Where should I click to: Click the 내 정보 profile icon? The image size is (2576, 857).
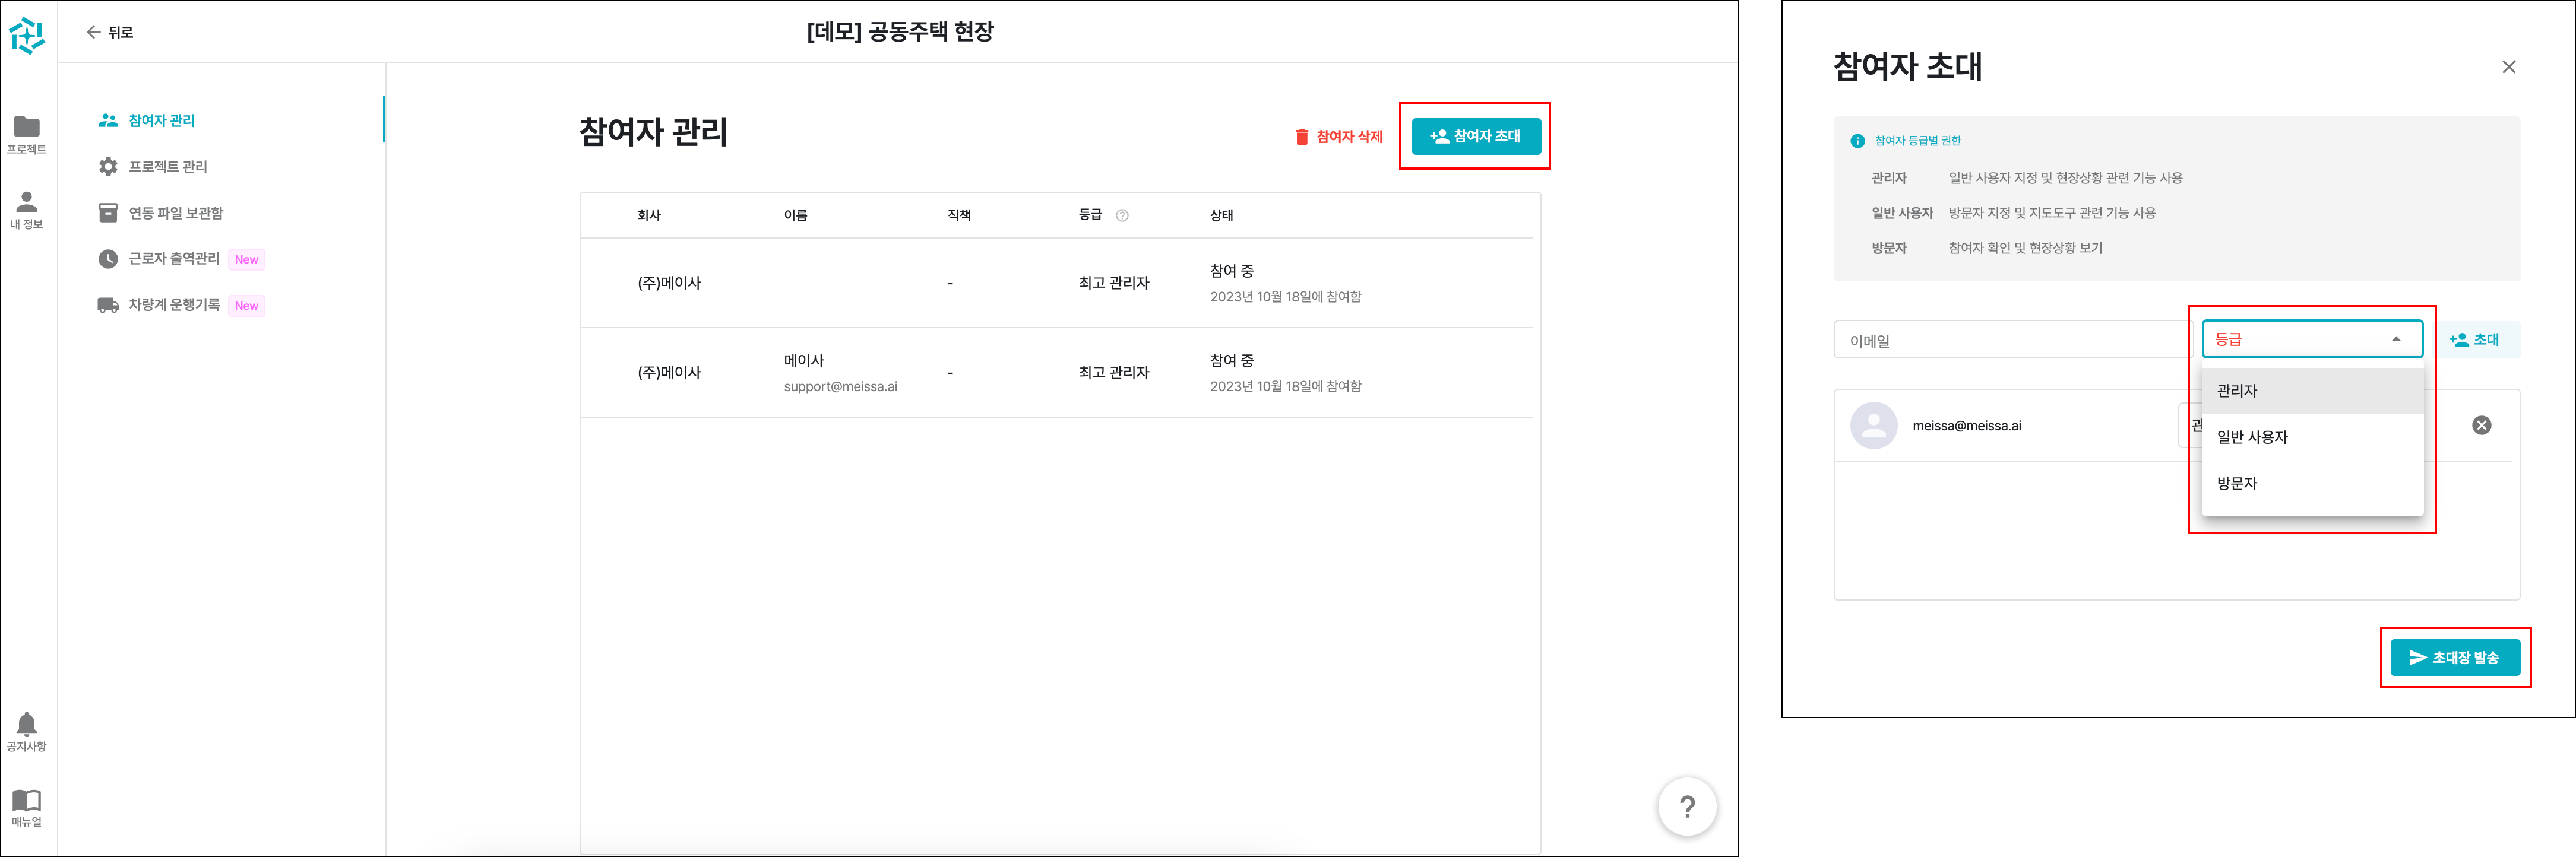(x=27, y=203)
